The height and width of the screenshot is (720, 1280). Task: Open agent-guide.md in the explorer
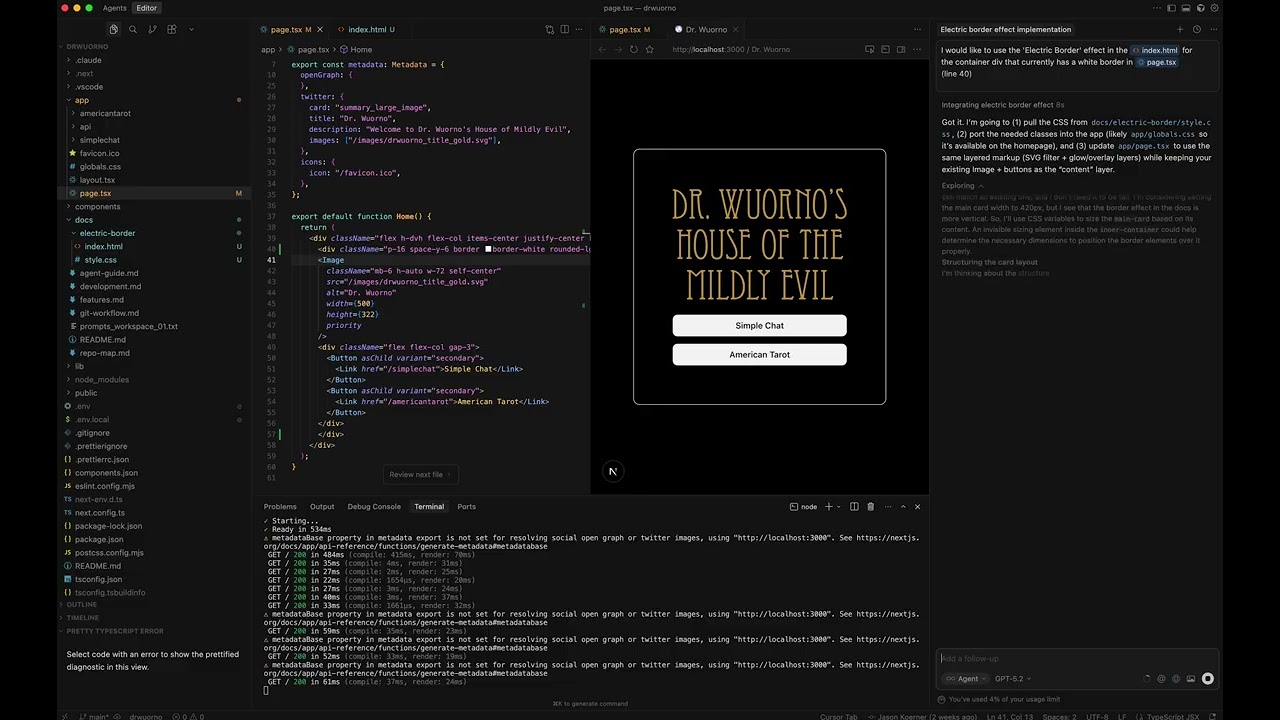point(109,273)
